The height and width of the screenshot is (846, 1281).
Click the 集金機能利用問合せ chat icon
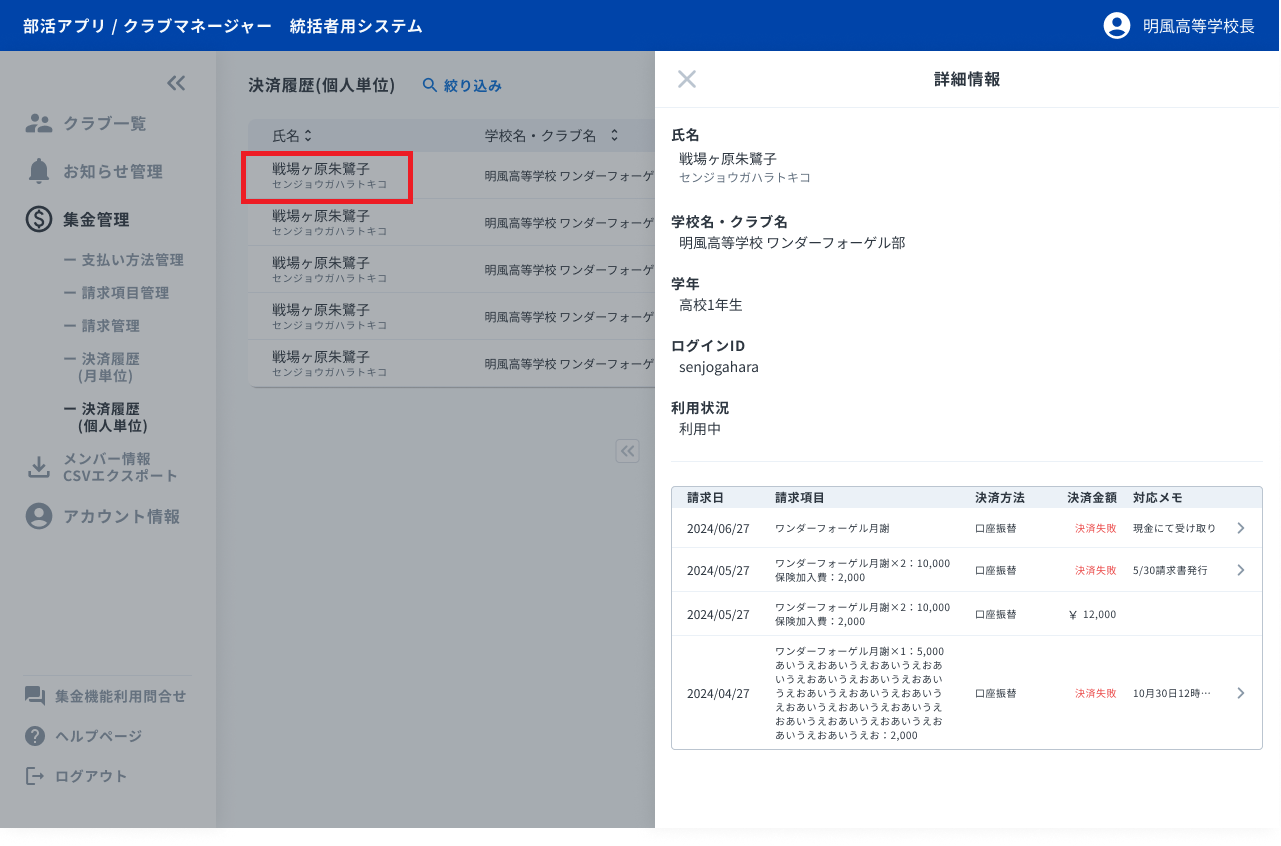[35, 696]
